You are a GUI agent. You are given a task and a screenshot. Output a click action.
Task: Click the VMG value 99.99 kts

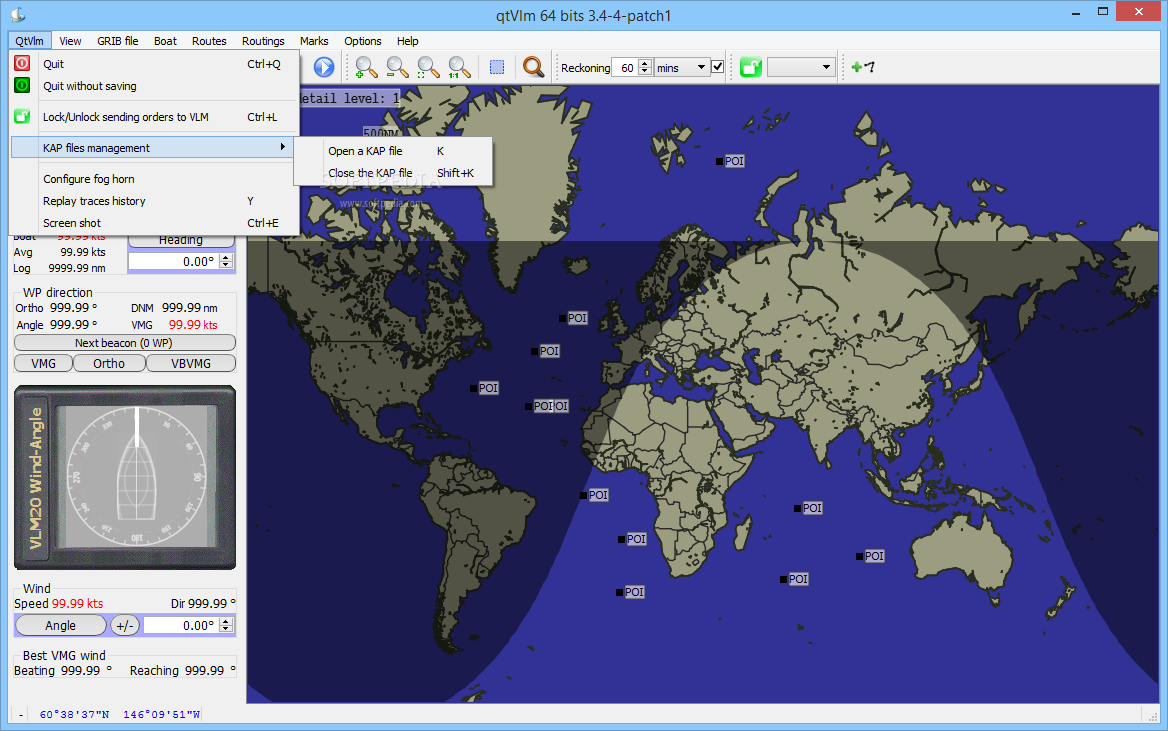[193, 325]
